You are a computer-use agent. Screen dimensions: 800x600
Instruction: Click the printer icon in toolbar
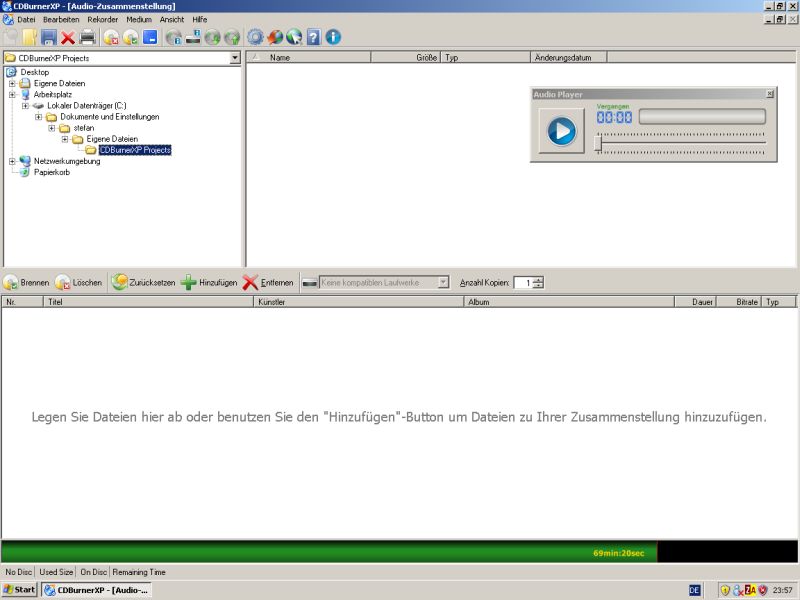pyautogui.click(x=88, y=38)
